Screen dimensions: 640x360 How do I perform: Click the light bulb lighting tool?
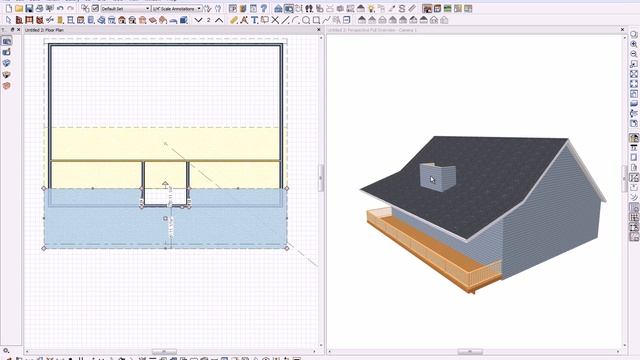[x=371, y=9]
